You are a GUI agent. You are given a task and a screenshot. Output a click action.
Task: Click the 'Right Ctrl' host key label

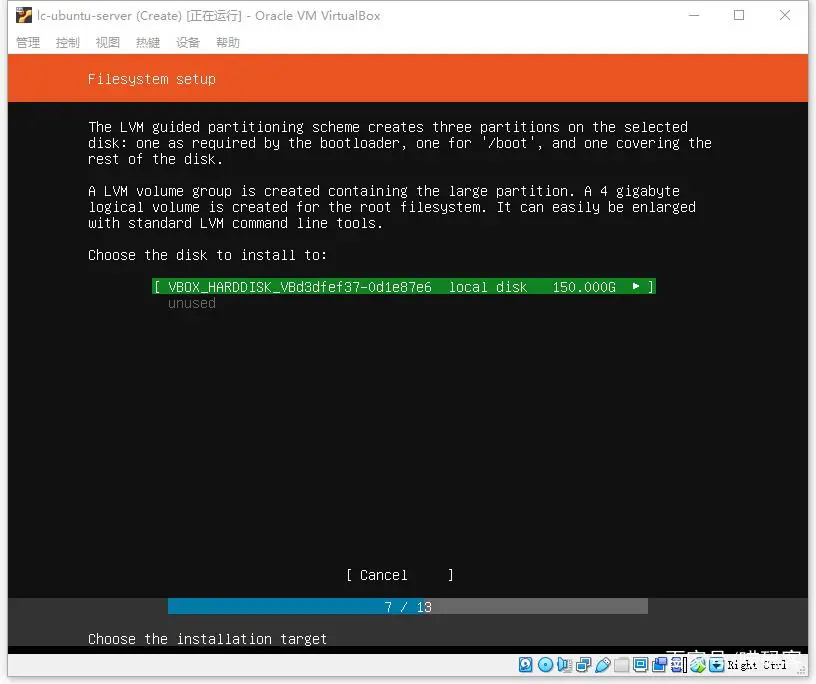757,665
